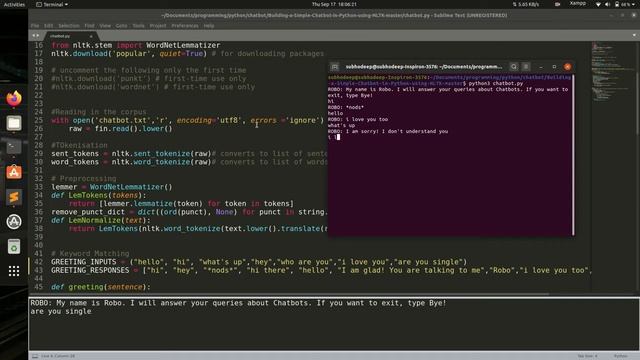Click the editor horizontal scrollbar

(x=289, y=293)
